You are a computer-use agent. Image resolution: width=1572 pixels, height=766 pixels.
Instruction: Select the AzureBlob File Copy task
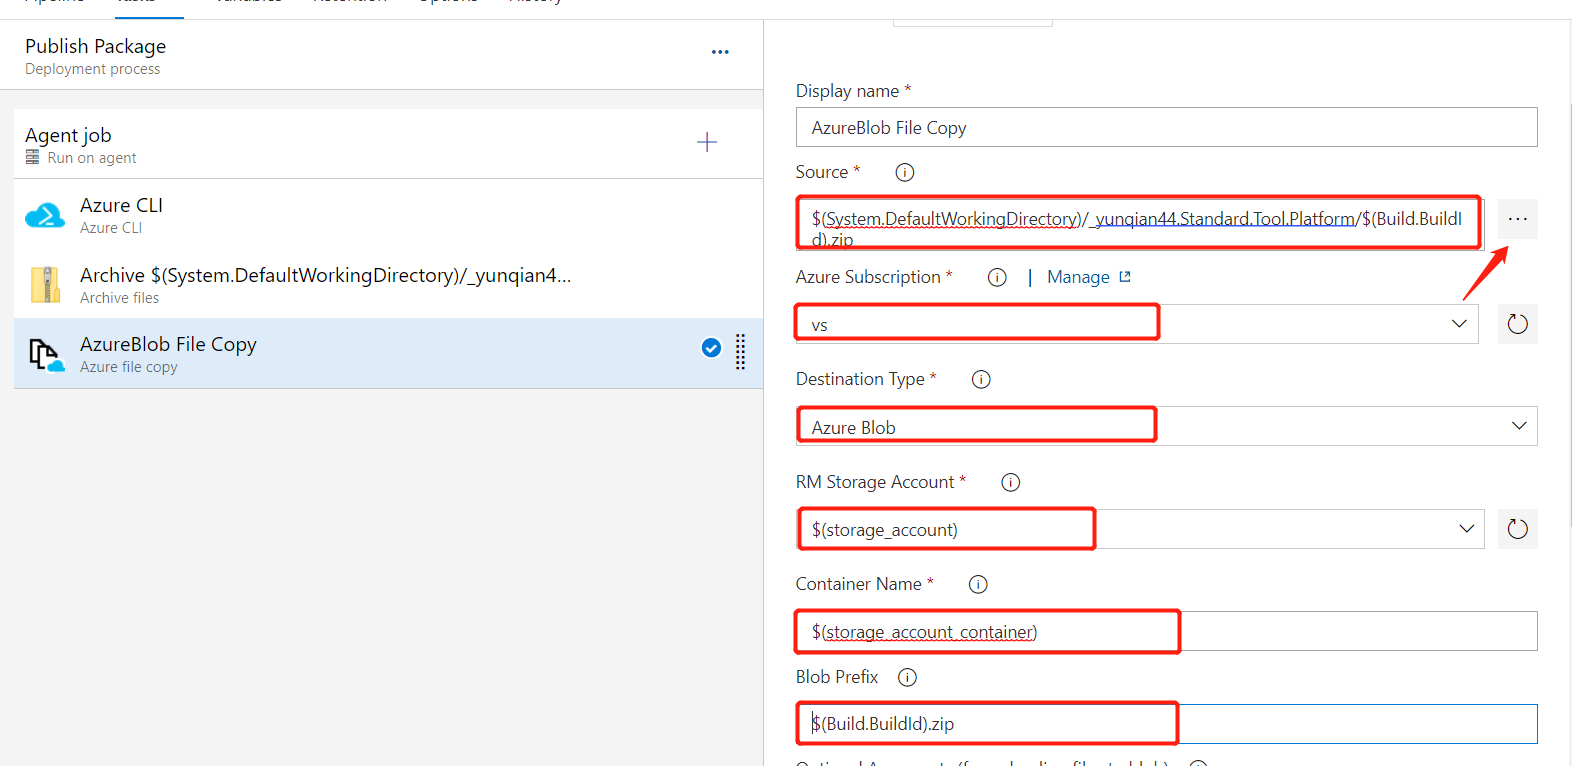pos(388,354)
